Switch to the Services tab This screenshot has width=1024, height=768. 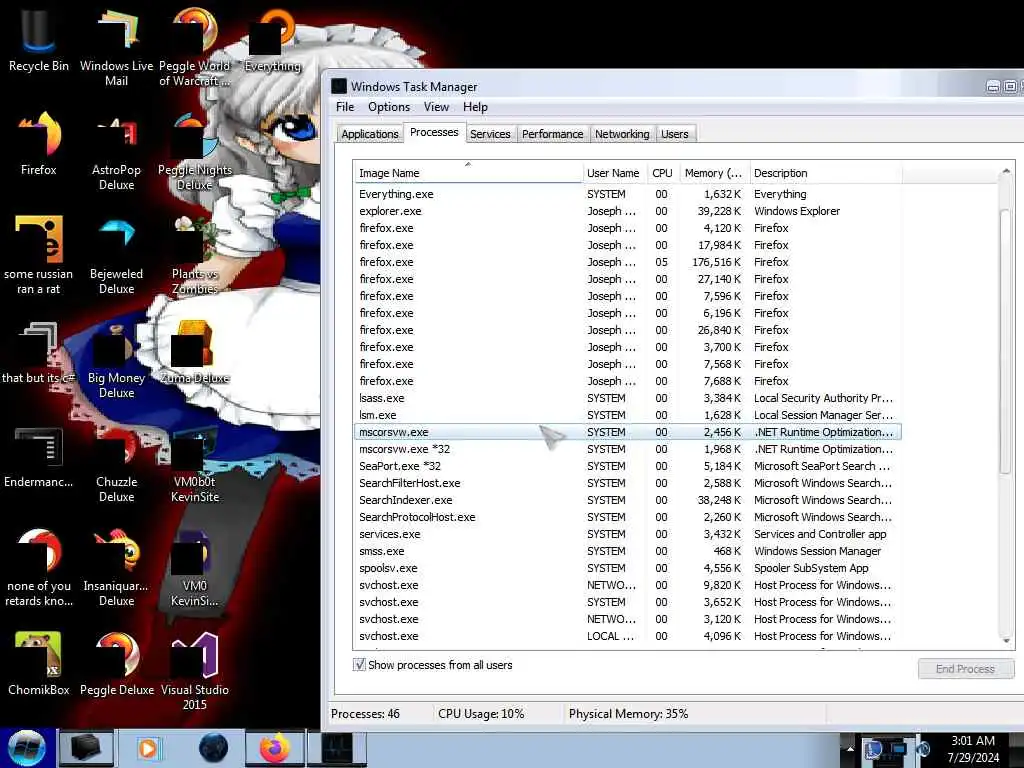490,134
